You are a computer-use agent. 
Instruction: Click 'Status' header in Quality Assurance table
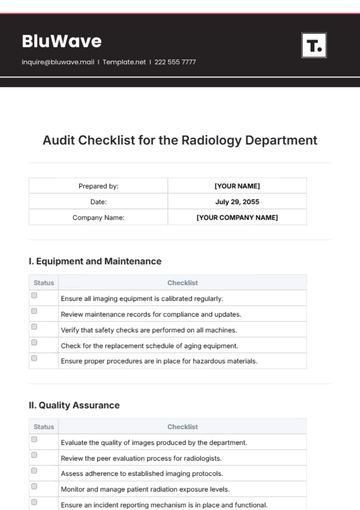[44, 427]
